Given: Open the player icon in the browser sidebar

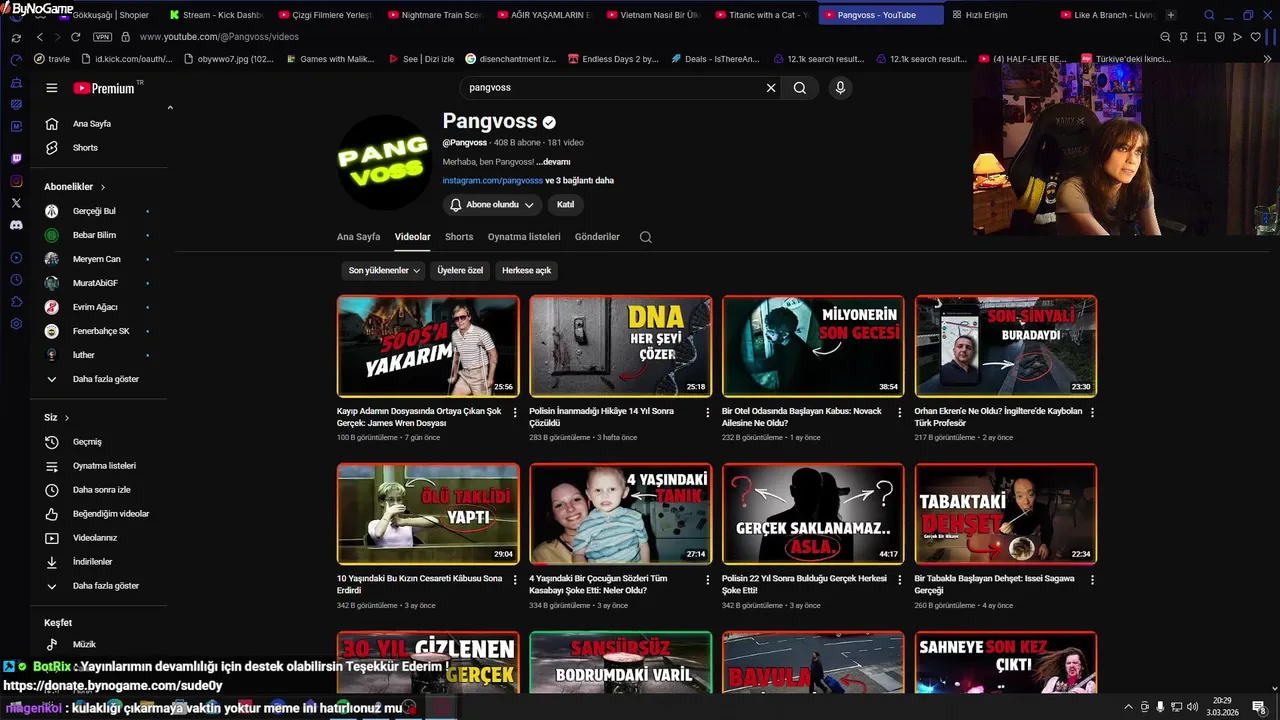Looking at the screenshot, I should coord(16,258).
